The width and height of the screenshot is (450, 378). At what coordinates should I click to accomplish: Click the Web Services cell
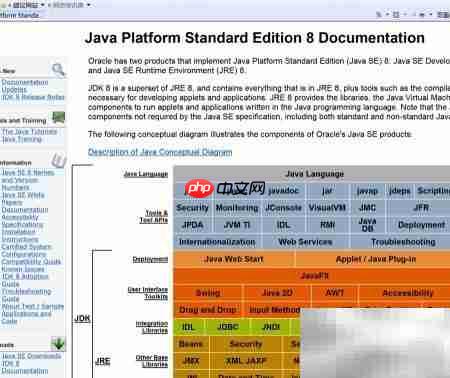[305, 242]
